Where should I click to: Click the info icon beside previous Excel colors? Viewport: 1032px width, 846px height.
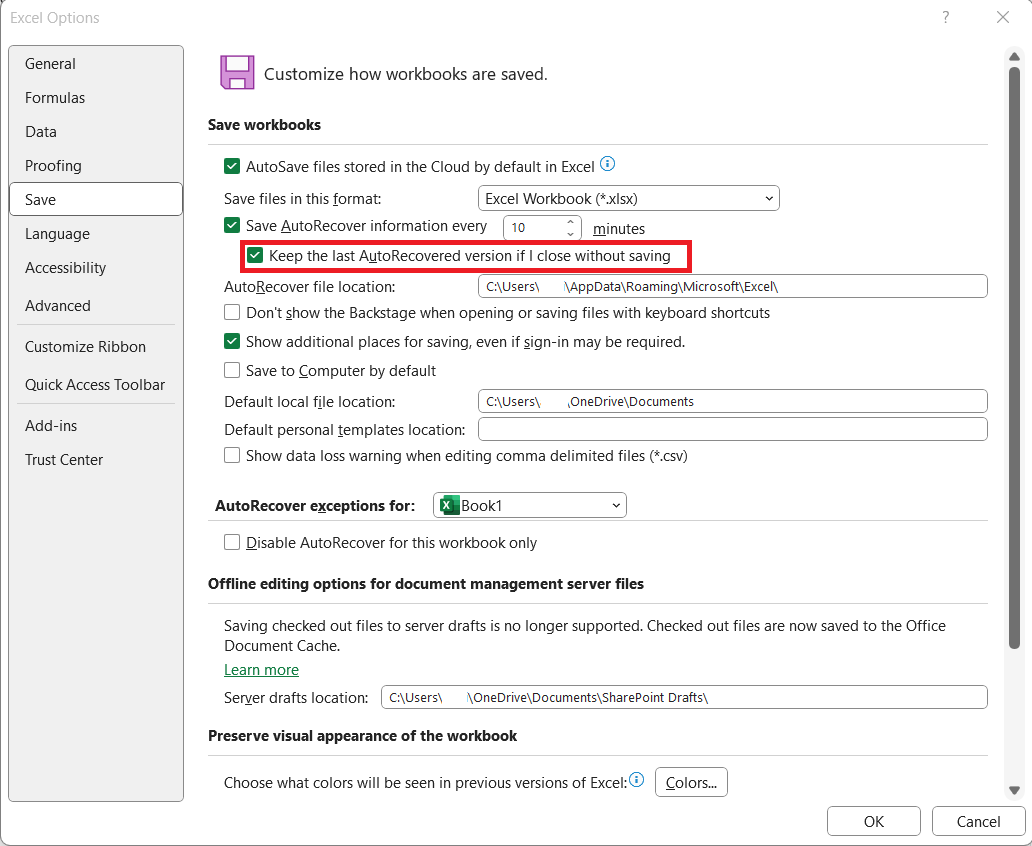(x=636, y=780)
